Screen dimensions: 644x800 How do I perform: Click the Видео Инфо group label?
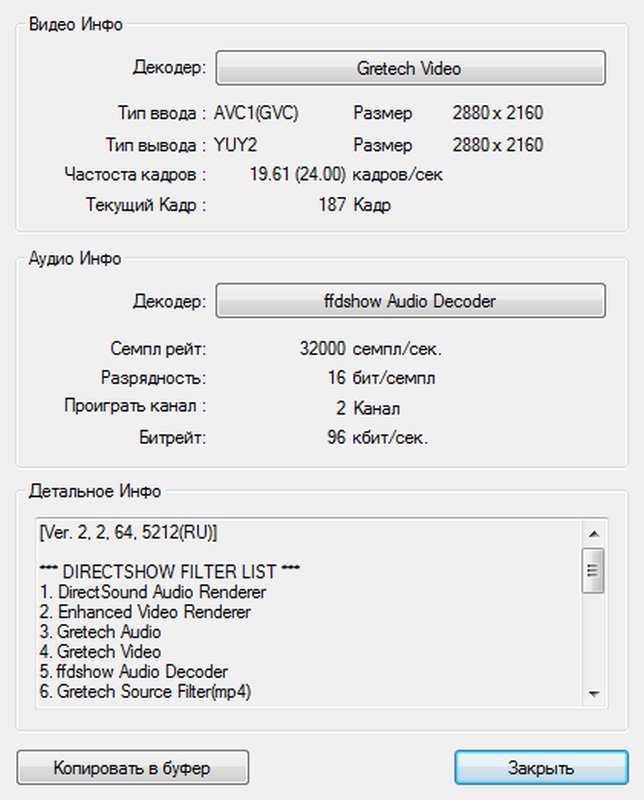(76, 24)
